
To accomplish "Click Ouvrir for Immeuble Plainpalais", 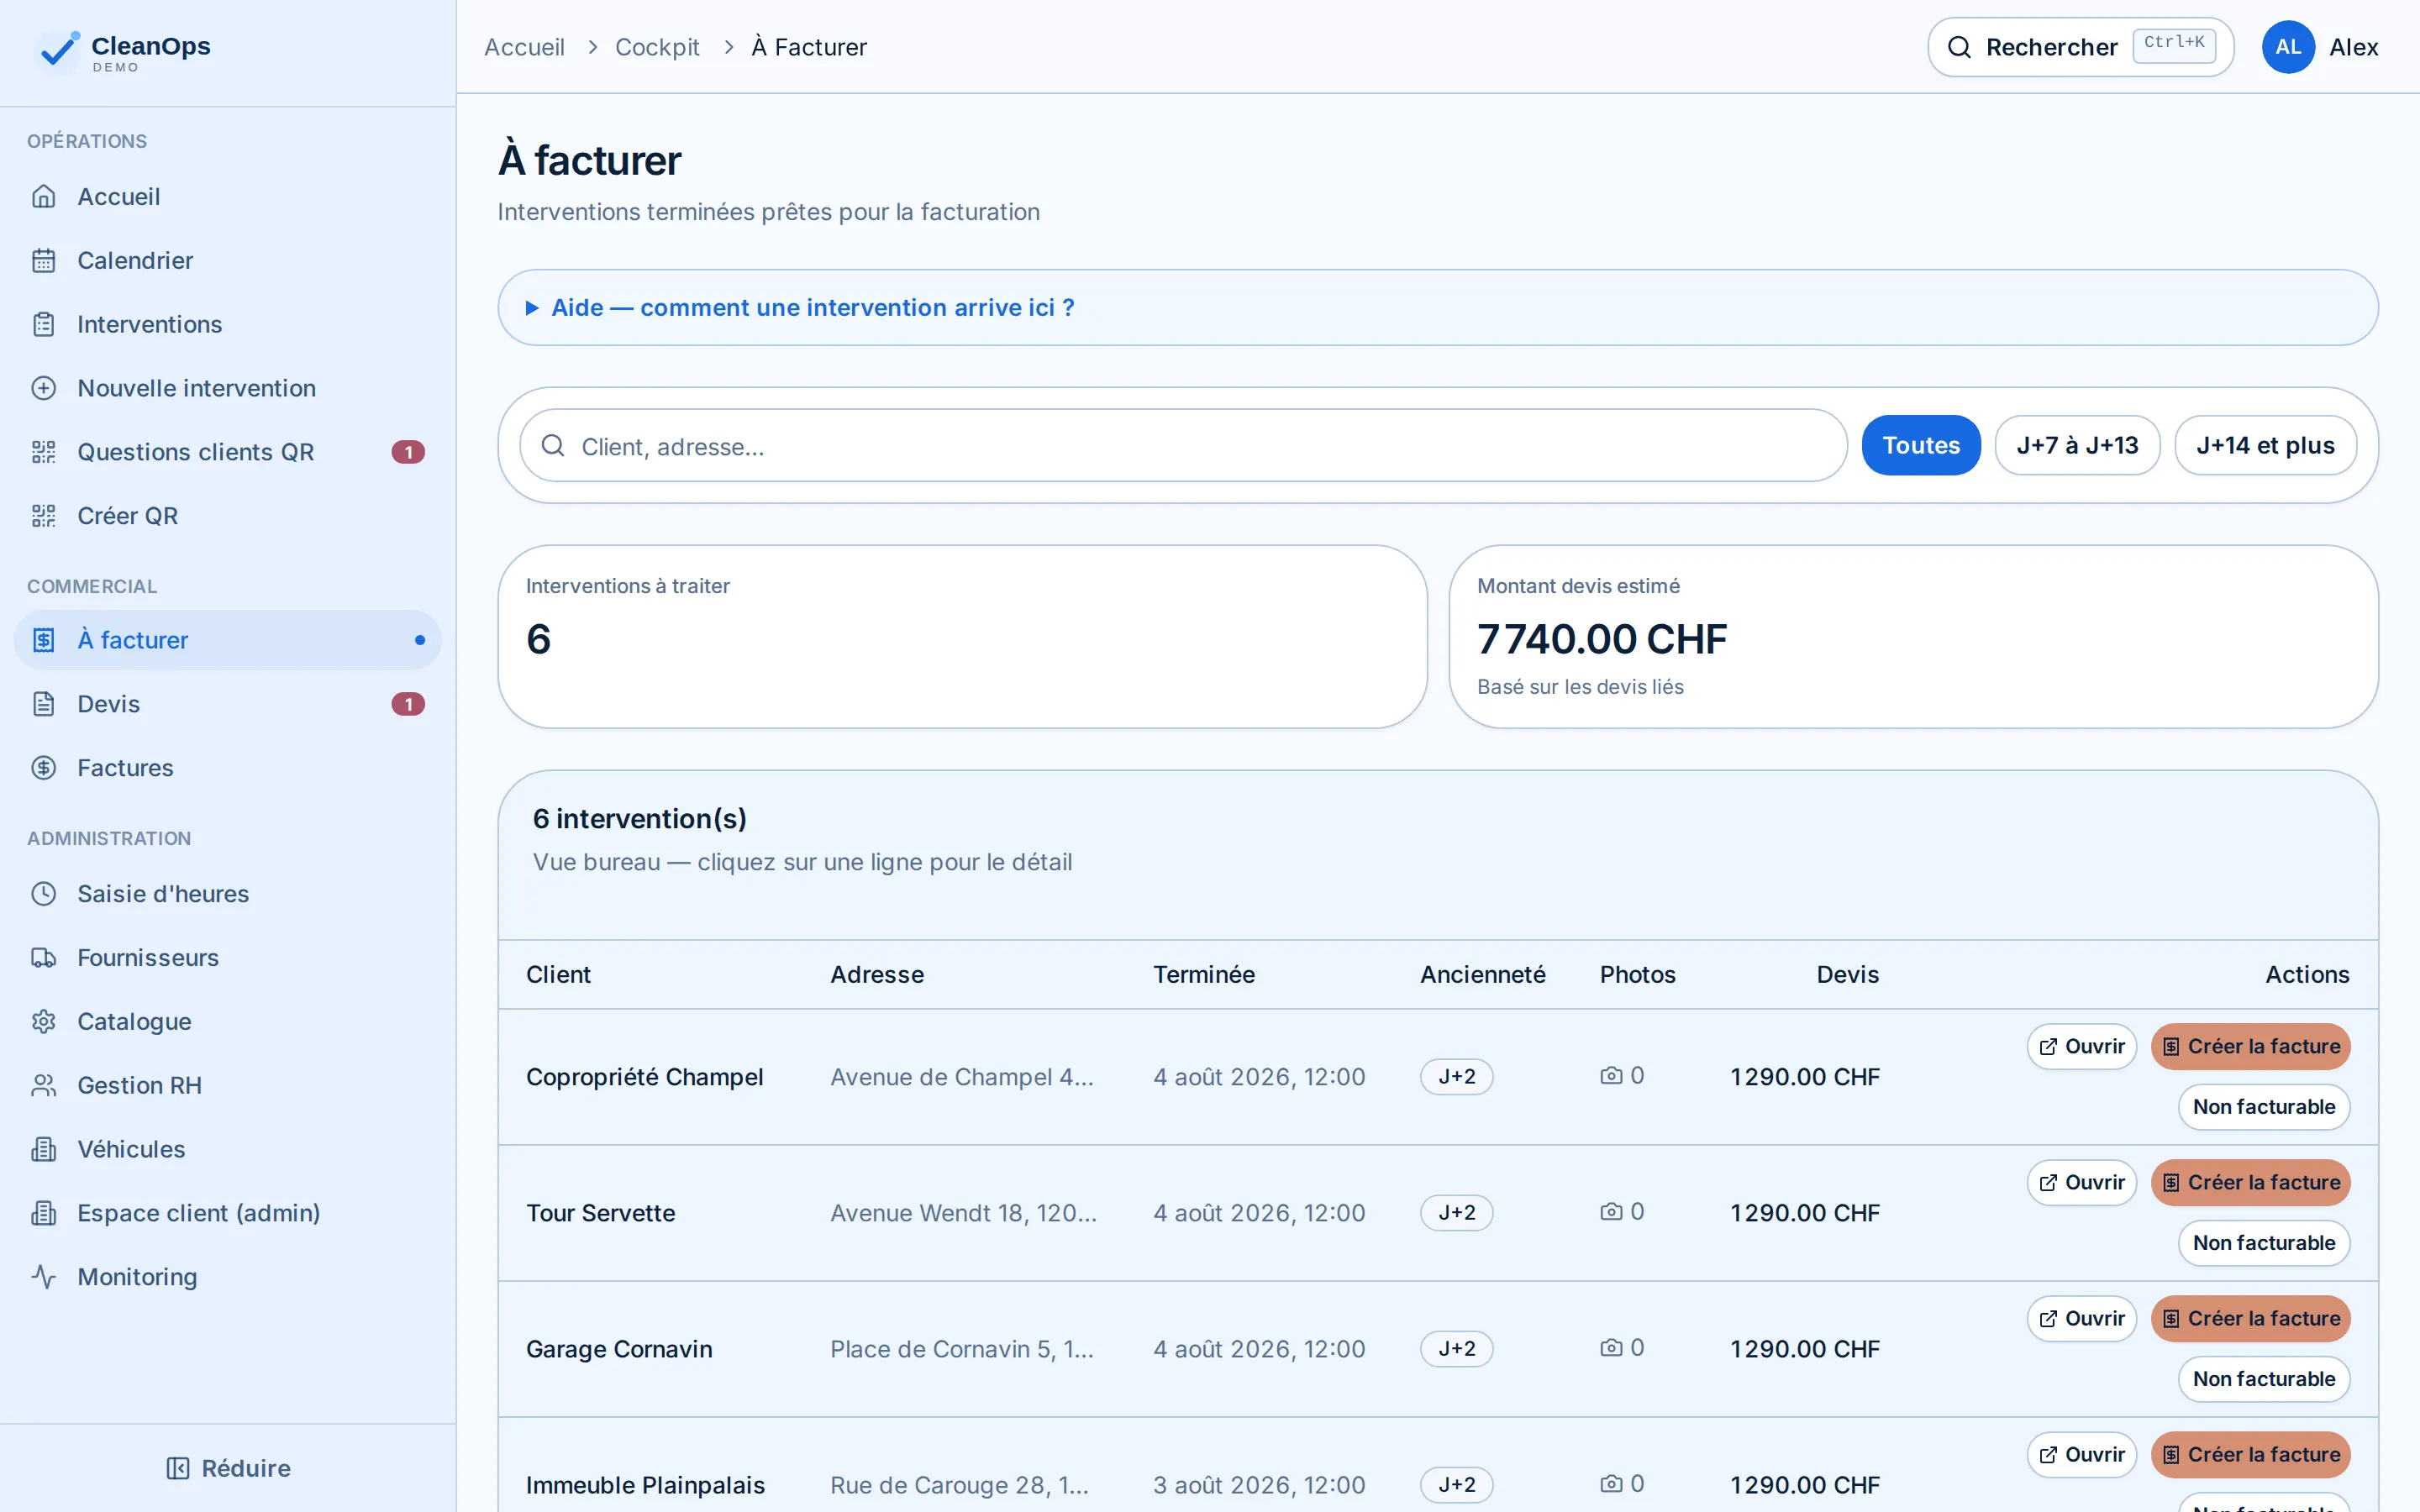I will tap(2081, 1454).
